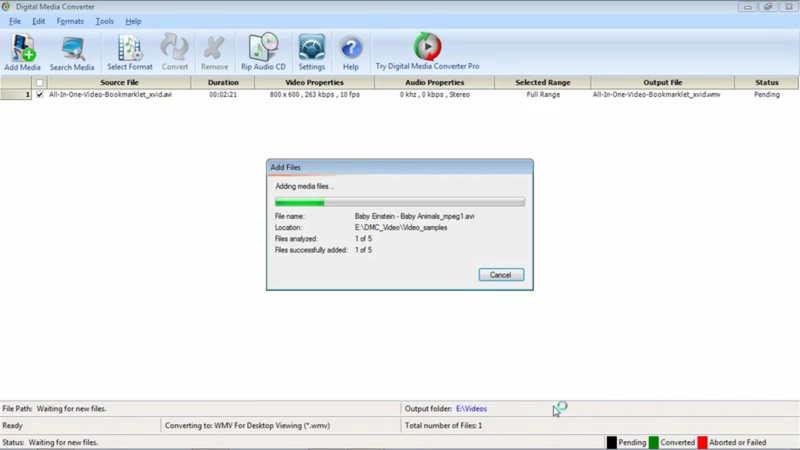Click File Path: Waiting for new files text
The width and height of the screenshot is (800, 450).
pos(55,409)
